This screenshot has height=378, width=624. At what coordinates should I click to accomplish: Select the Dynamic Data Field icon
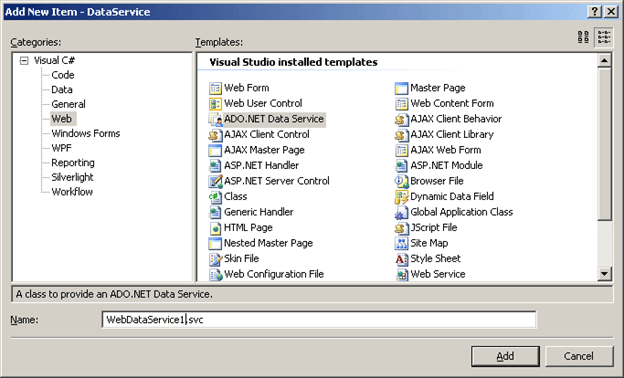click(x=401, y=197)
